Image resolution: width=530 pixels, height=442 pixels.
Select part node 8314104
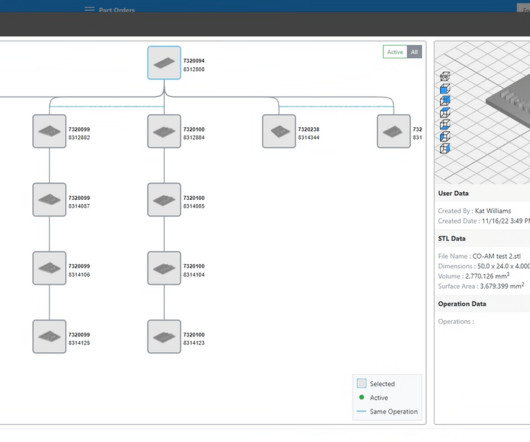164,268
